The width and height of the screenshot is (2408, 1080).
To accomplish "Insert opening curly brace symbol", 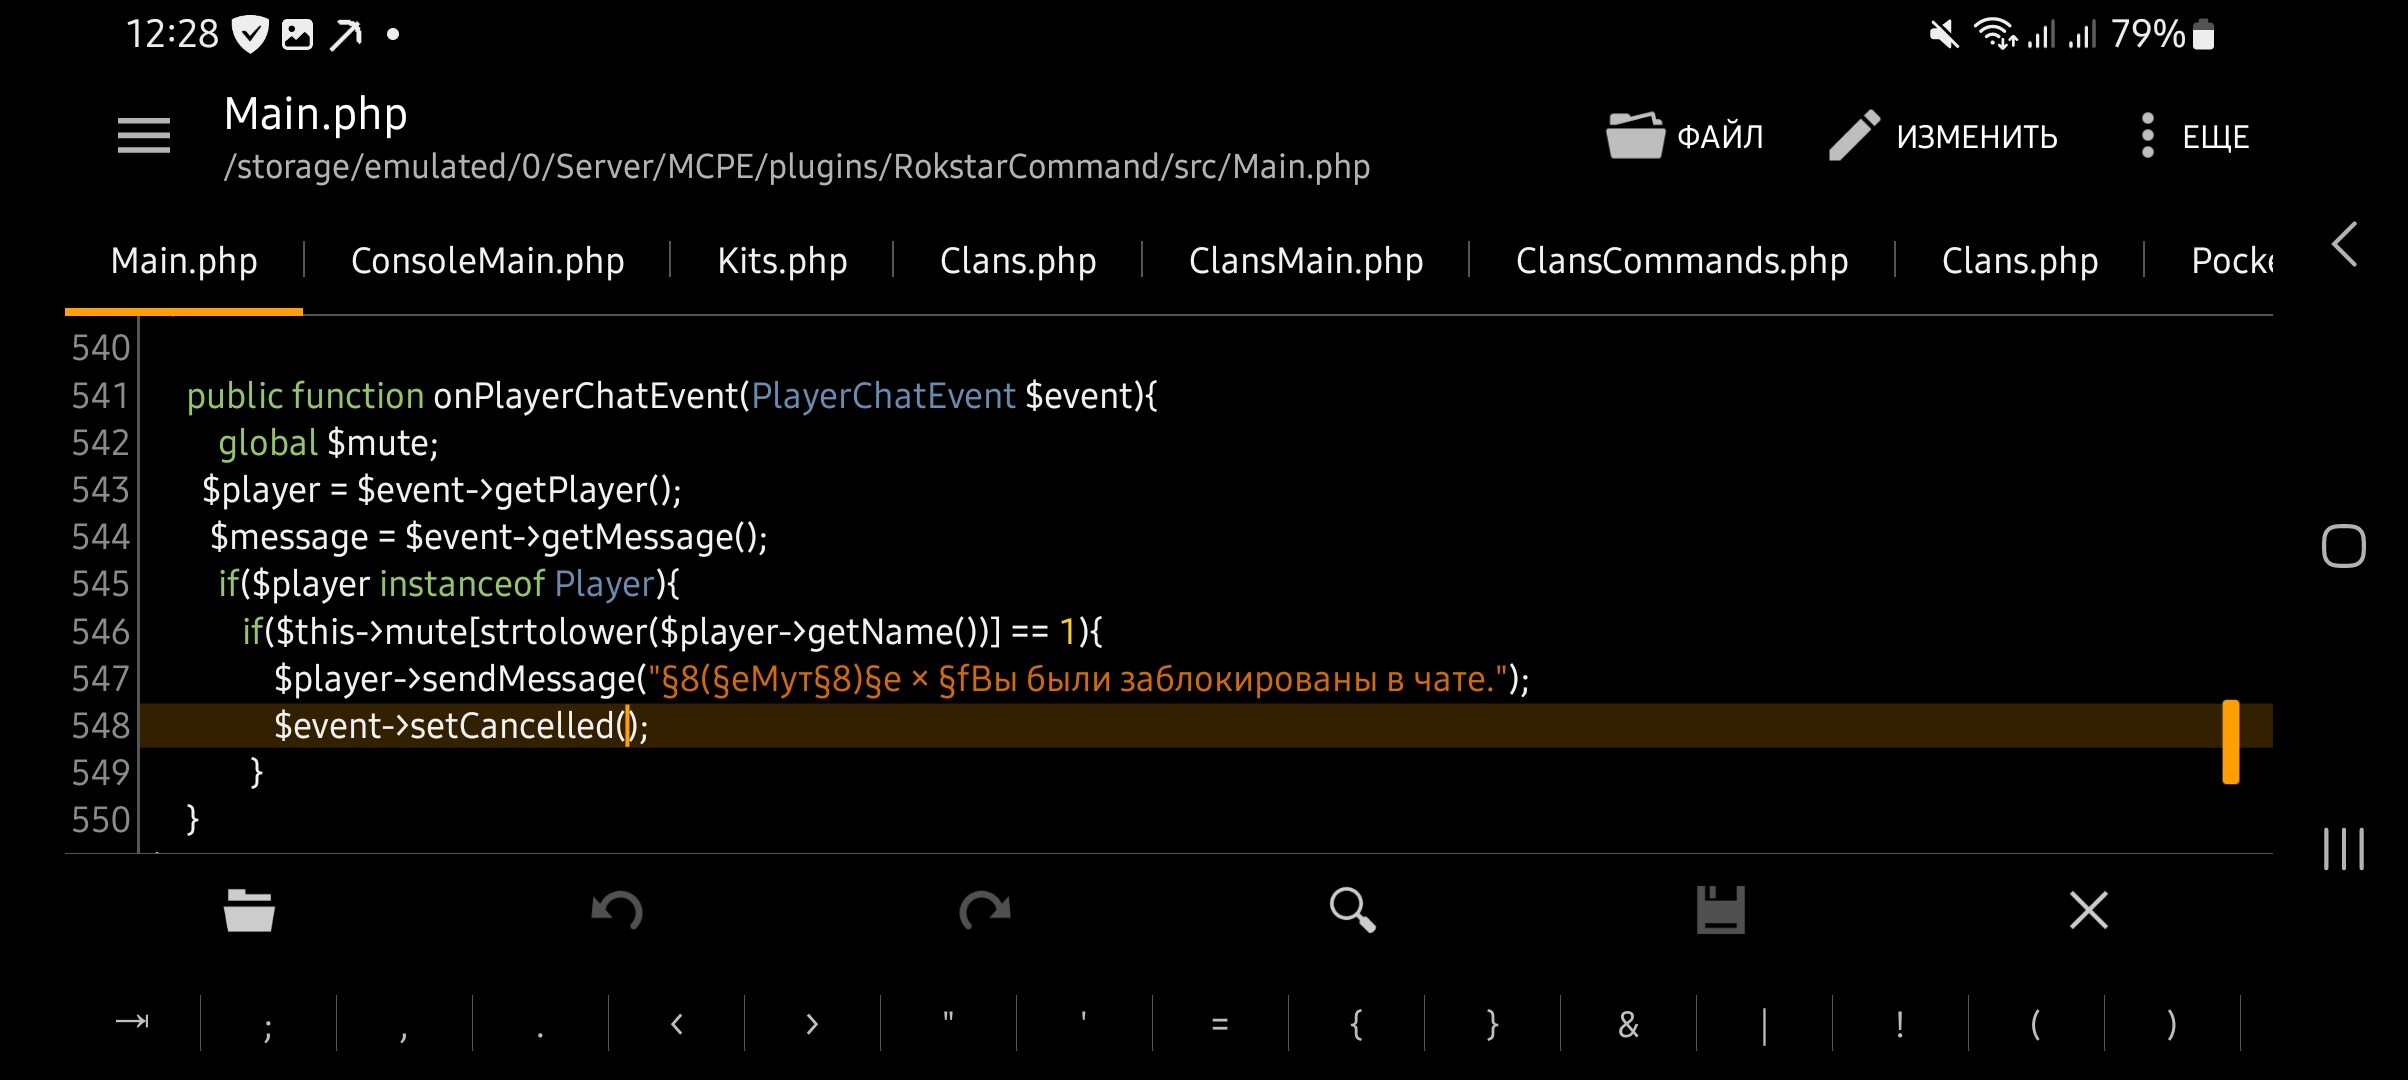I will [x=1356, y=1024].
